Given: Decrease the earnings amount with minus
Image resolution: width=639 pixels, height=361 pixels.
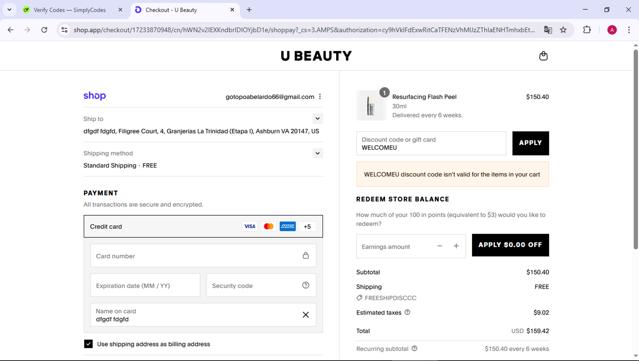Looking at the screenshot, I should pos(440,246).
